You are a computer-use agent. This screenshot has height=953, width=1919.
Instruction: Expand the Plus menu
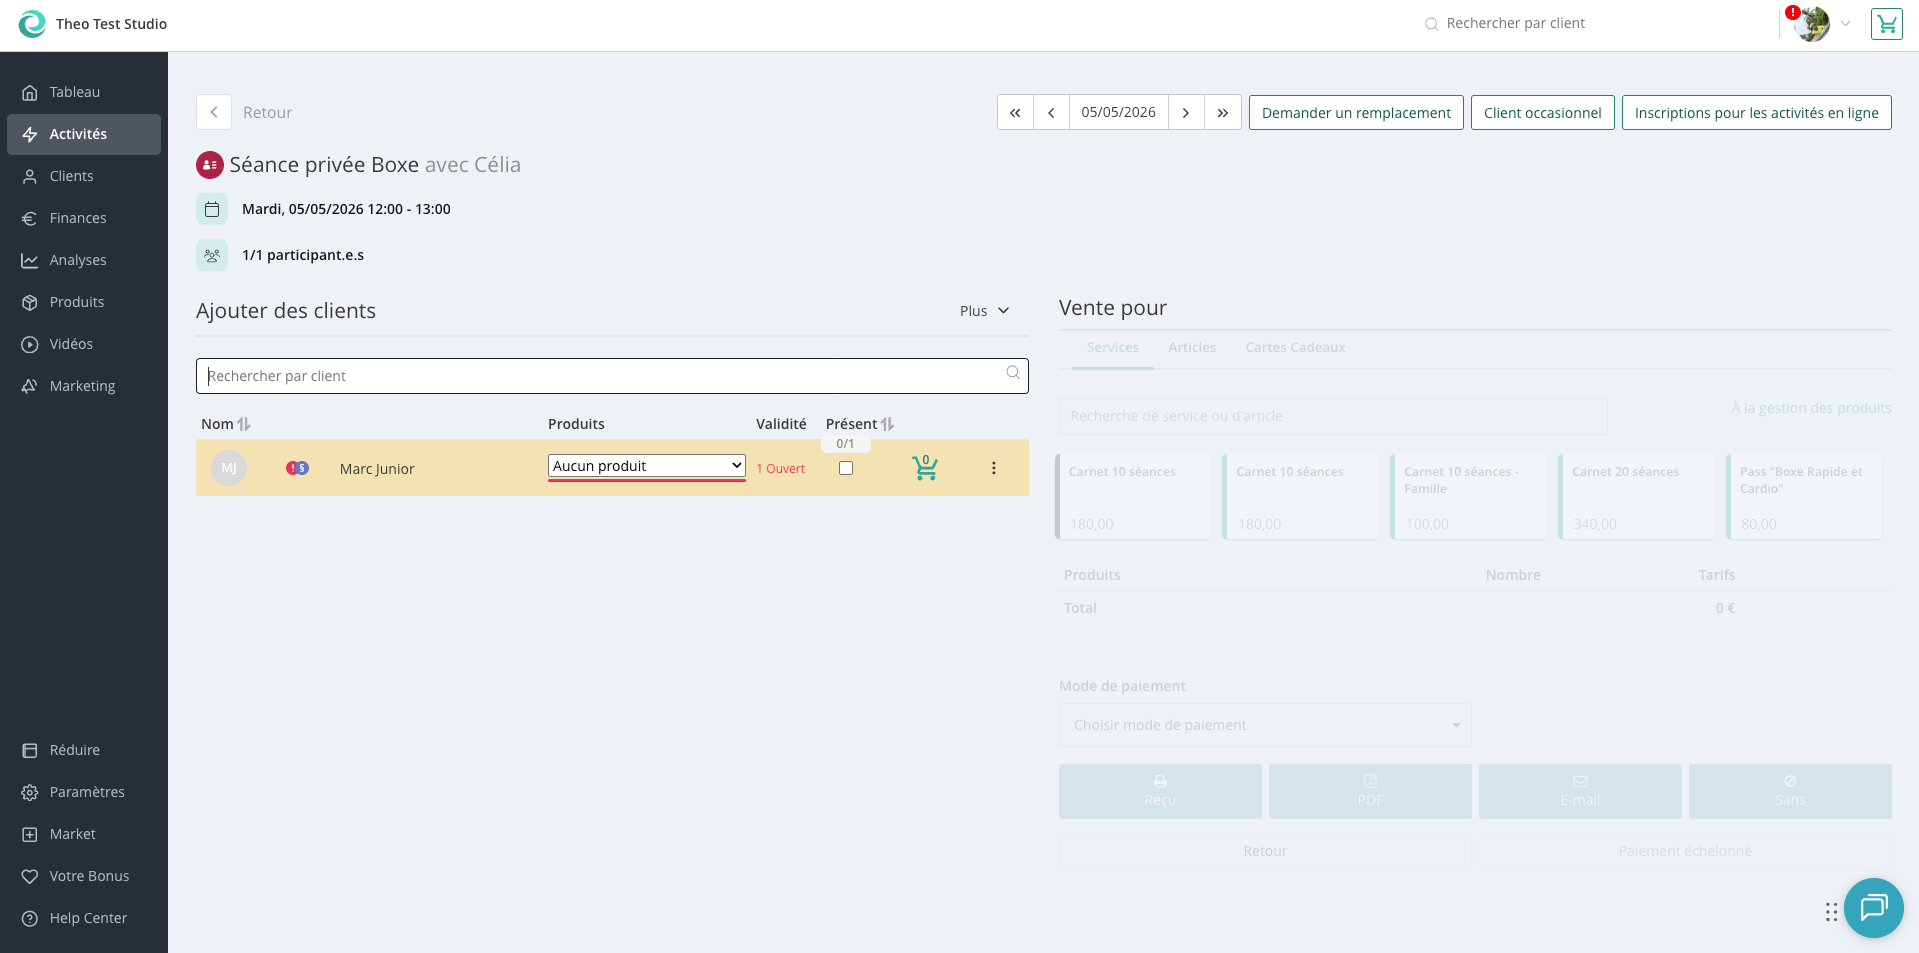[984, 311]
